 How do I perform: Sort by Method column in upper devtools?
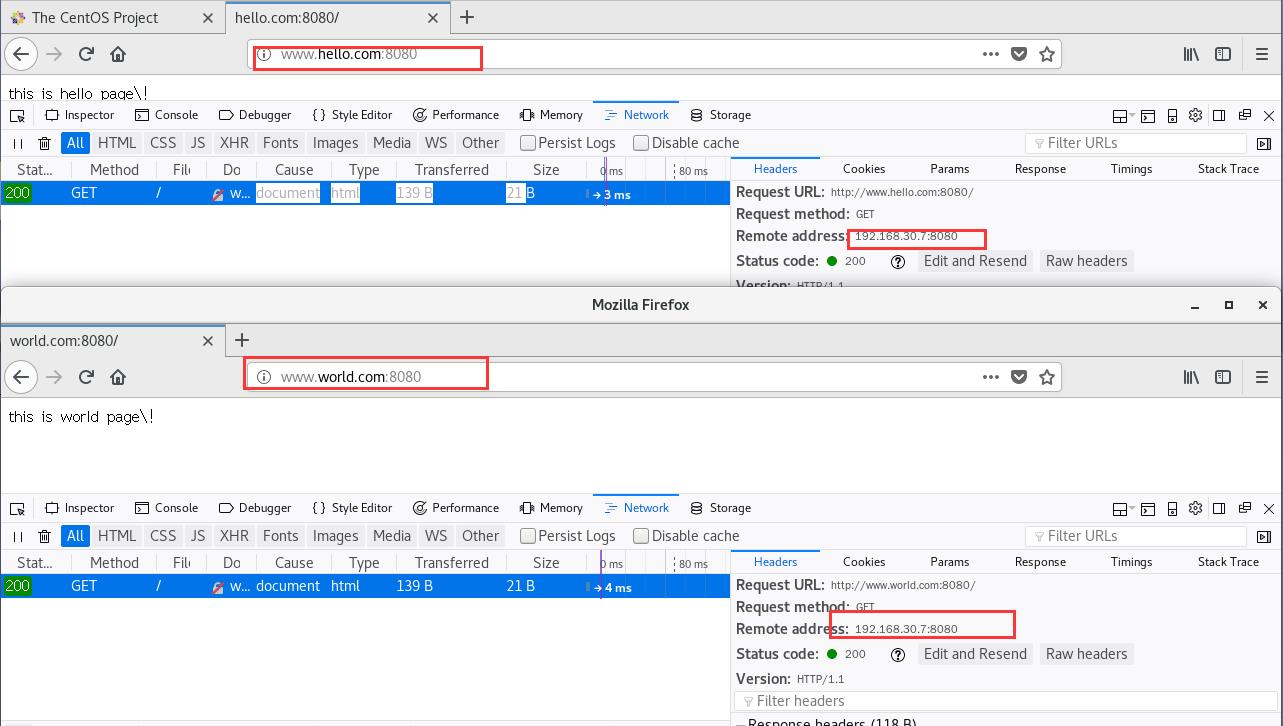(x=114, y=170)
